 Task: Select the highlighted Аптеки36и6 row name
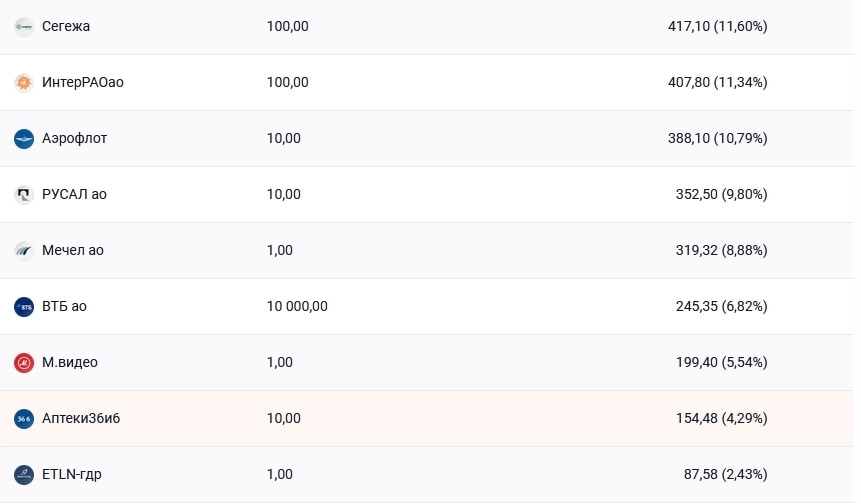[x=81, y=418]
